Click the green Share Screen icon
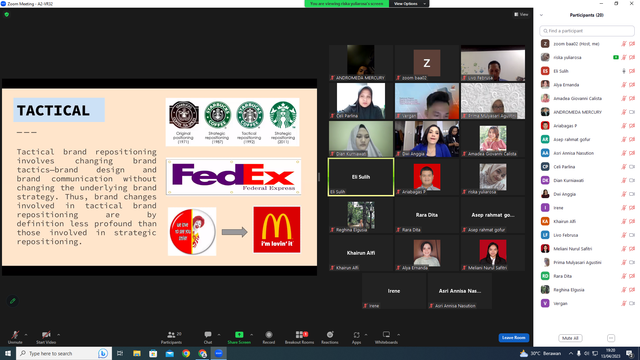Screen dimensions: 640x360 pos(239,335)
